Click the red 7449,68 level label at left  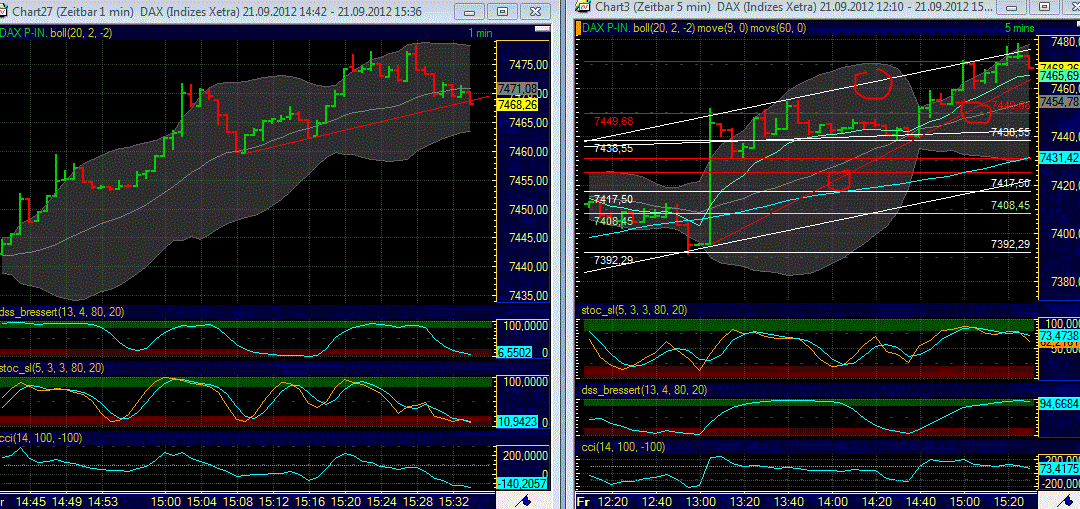click(614, 121)
